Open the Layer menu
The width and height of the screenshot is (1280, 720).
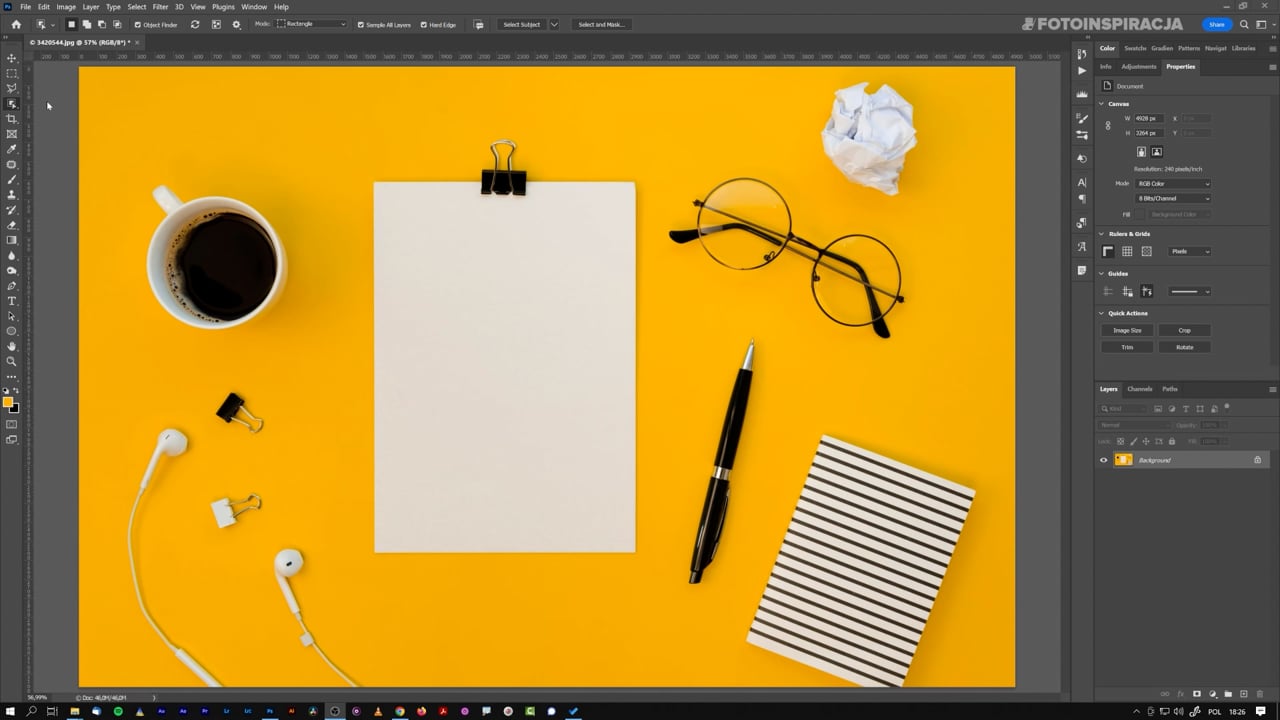click(91, 7)
